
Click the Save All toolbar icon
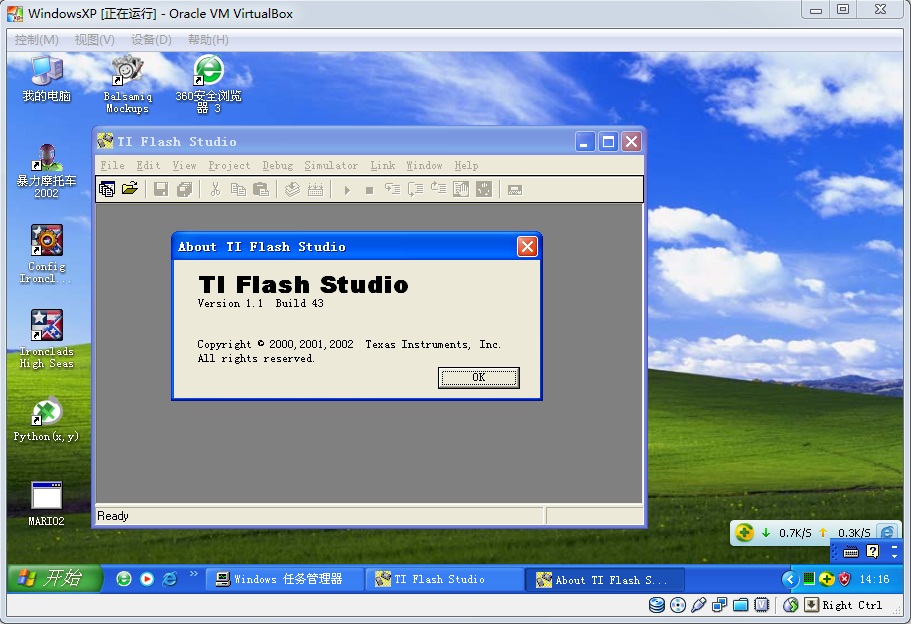pos(184,189)
